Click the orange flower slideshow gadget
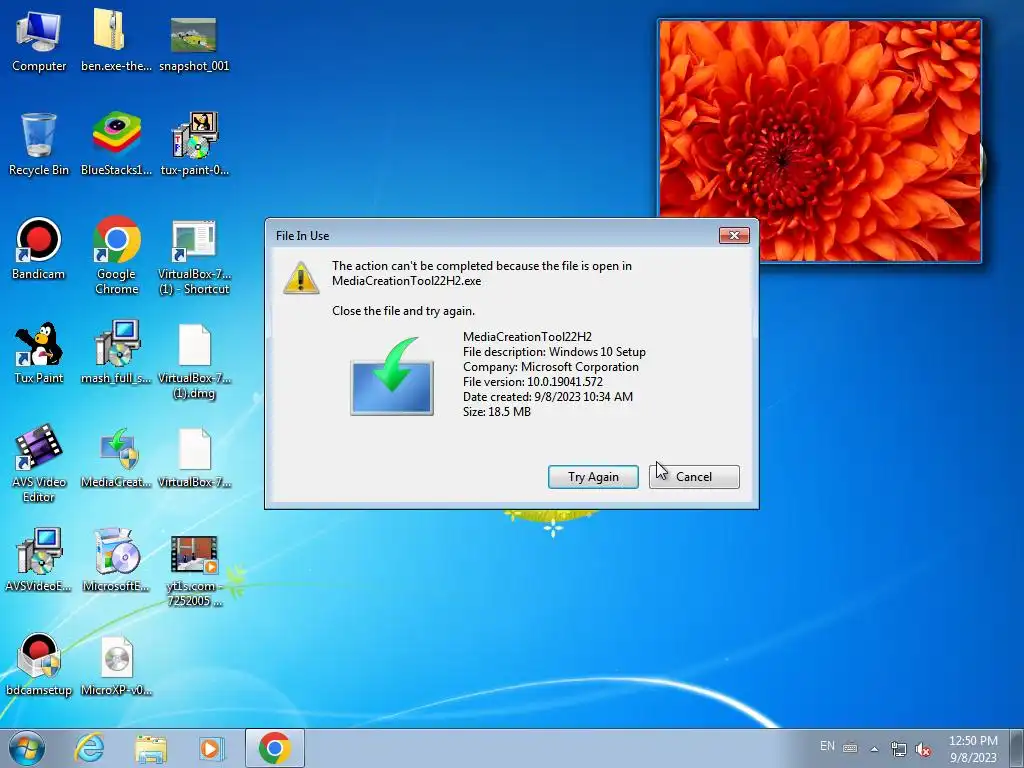The image size is (1024, 768). pyautogui.click(x=820, y=140)
